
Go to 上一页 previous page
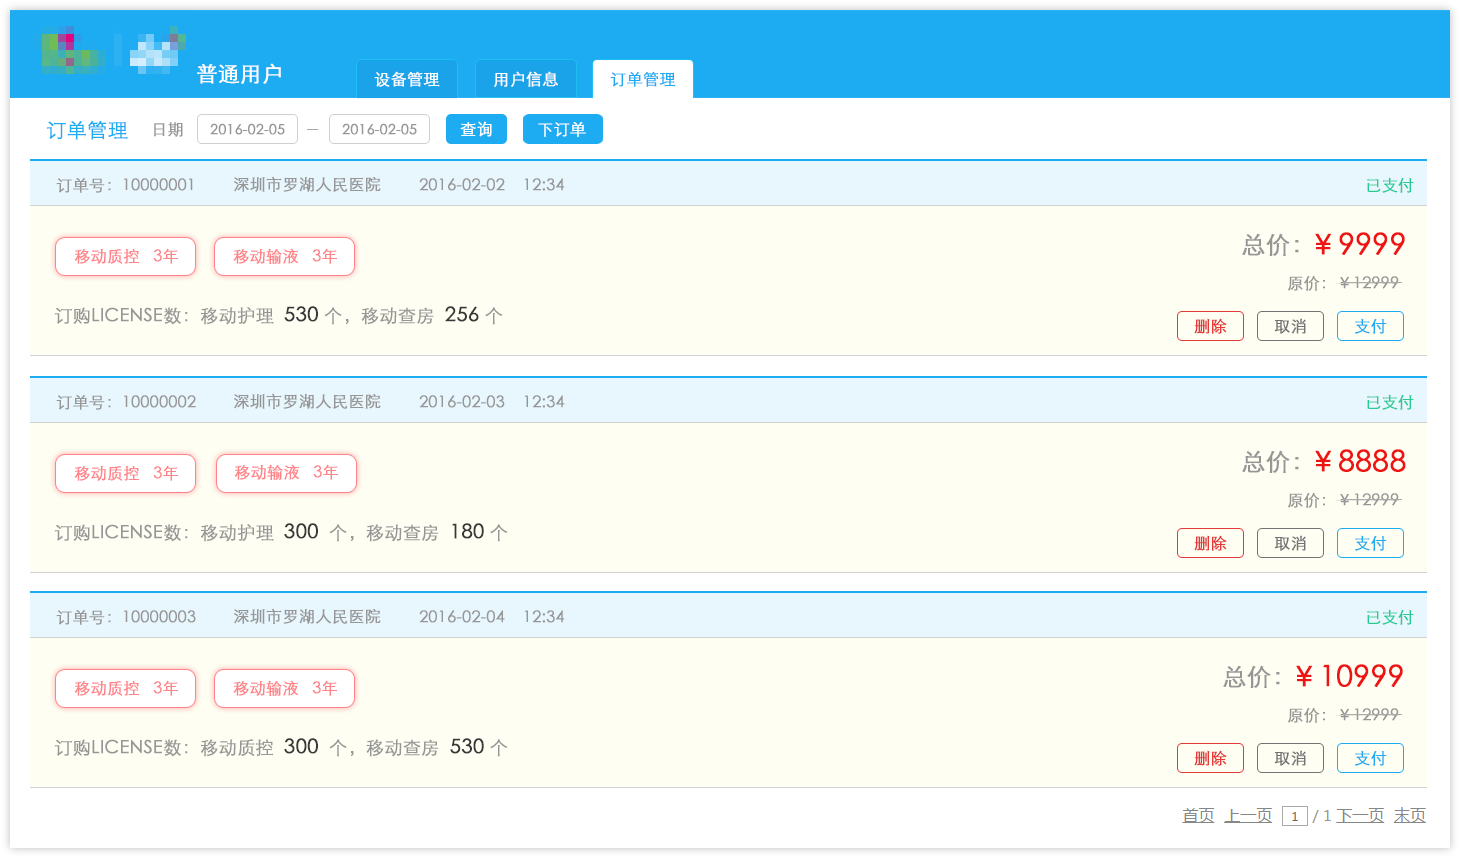(1248, 816)
